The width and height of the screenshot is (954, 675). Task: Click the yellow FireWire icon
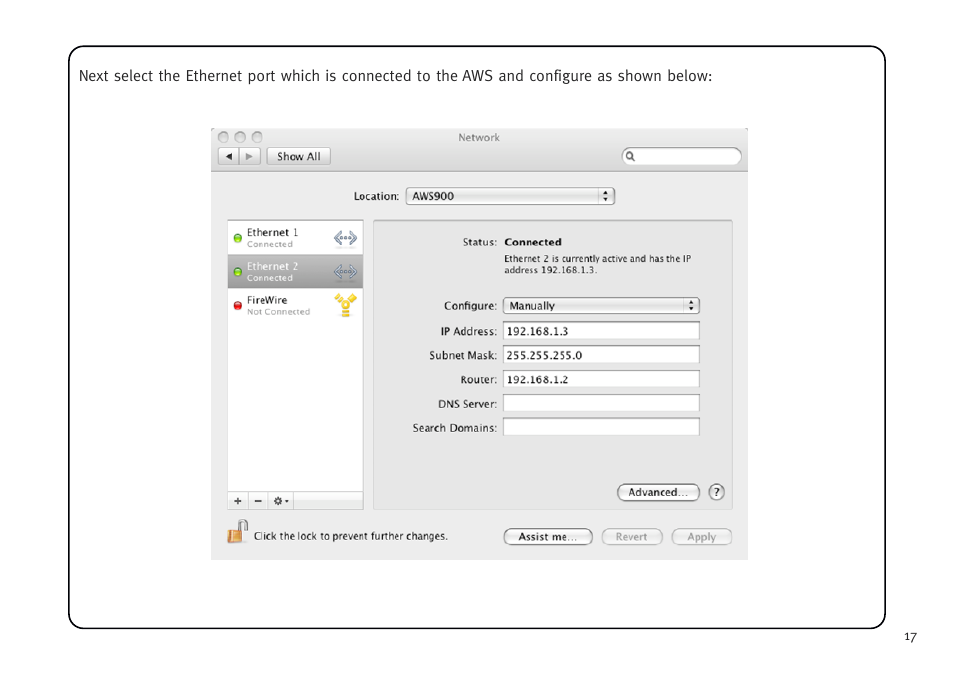pyautogui.click(x=345, y=305)
